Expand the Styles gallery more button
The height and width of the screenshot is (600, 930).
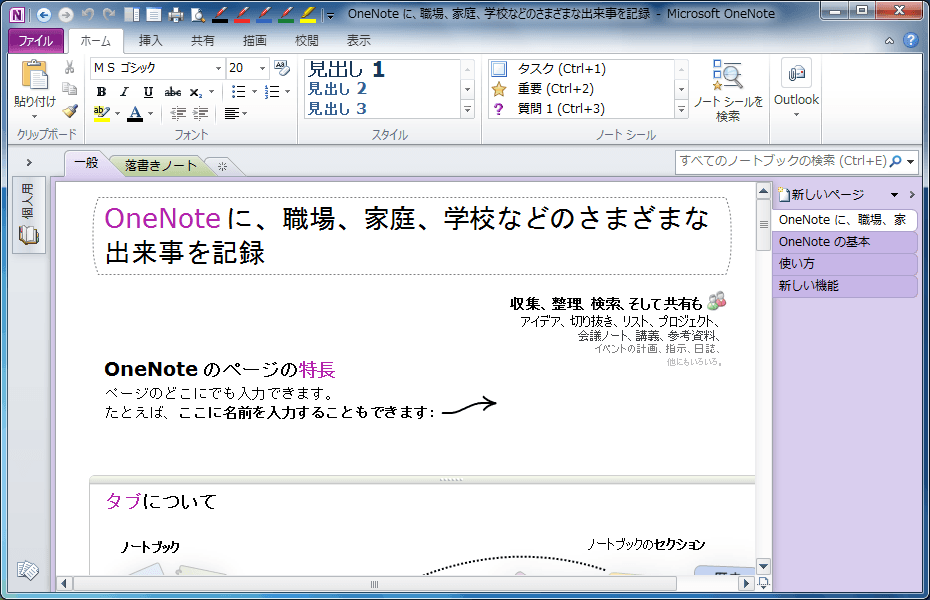(x=467, y=109)
